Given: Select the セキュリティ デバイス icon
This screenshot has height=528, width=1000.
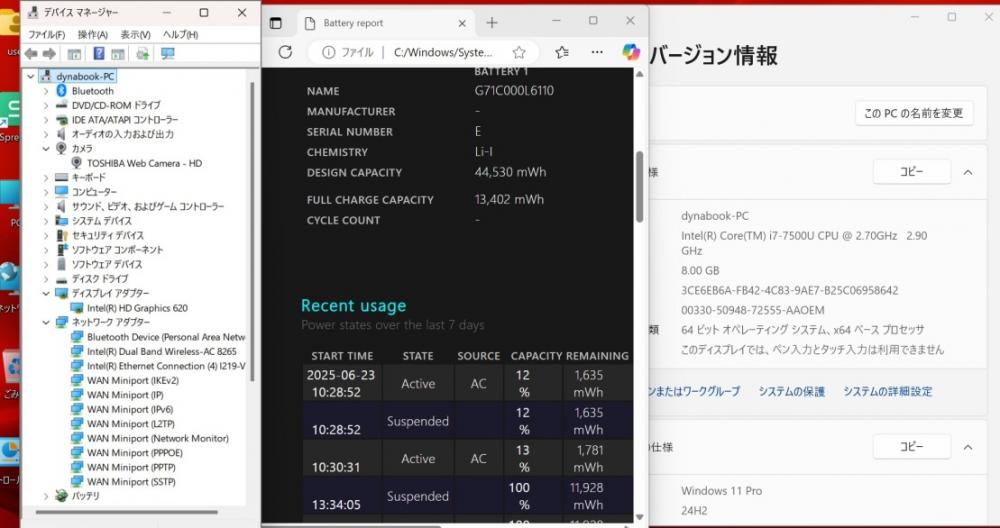Looking at the screenshot, I should click(x=61, y=235).
